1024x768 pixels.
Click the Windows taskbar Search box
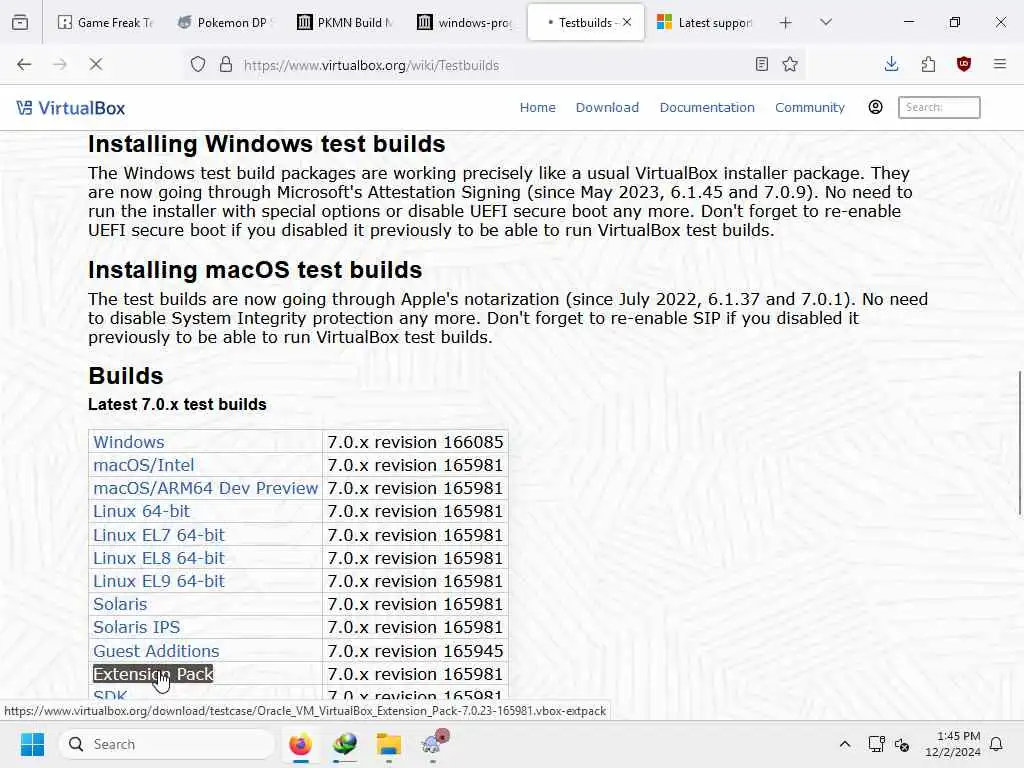167,744
